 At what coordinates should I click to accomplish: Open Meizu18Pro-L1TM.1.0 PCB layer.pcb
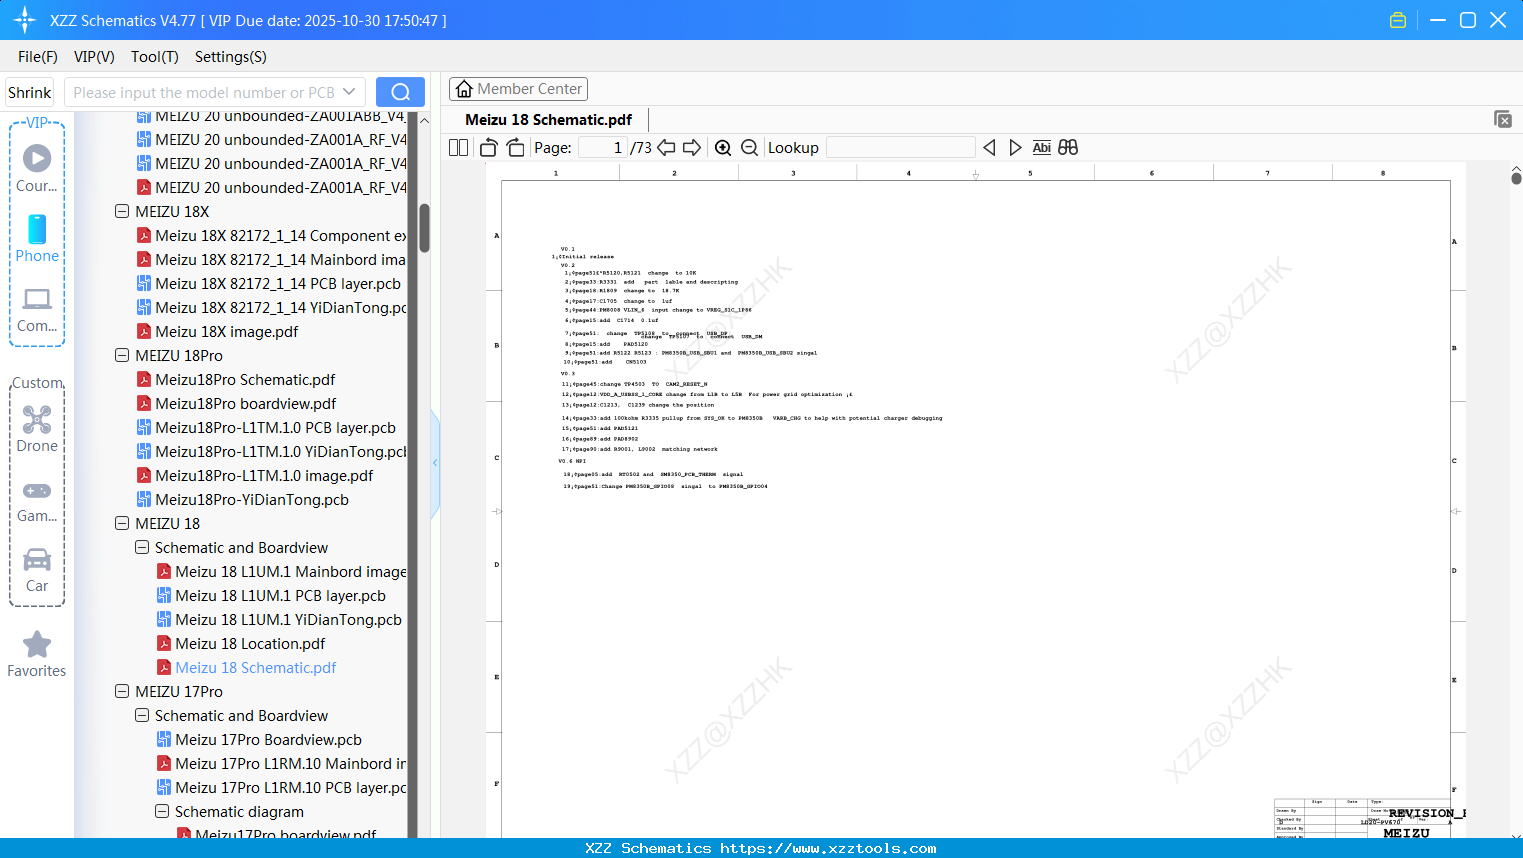pyautogui.click(x=266, y=428)
